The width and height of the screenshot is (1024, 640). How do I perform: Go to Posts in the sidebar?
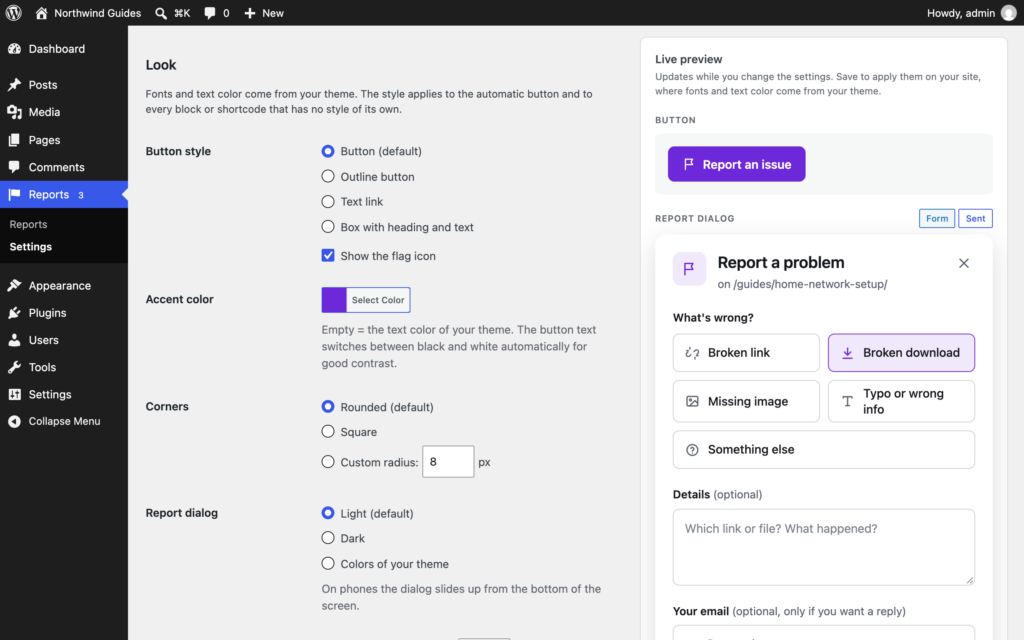[x=42, y=85]
